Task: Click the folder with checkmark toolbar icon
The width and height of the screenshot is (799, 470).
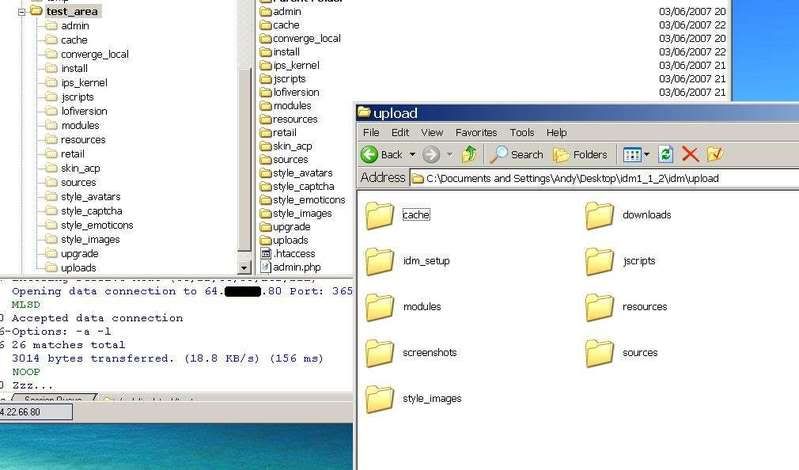Action: click(715, 154)
